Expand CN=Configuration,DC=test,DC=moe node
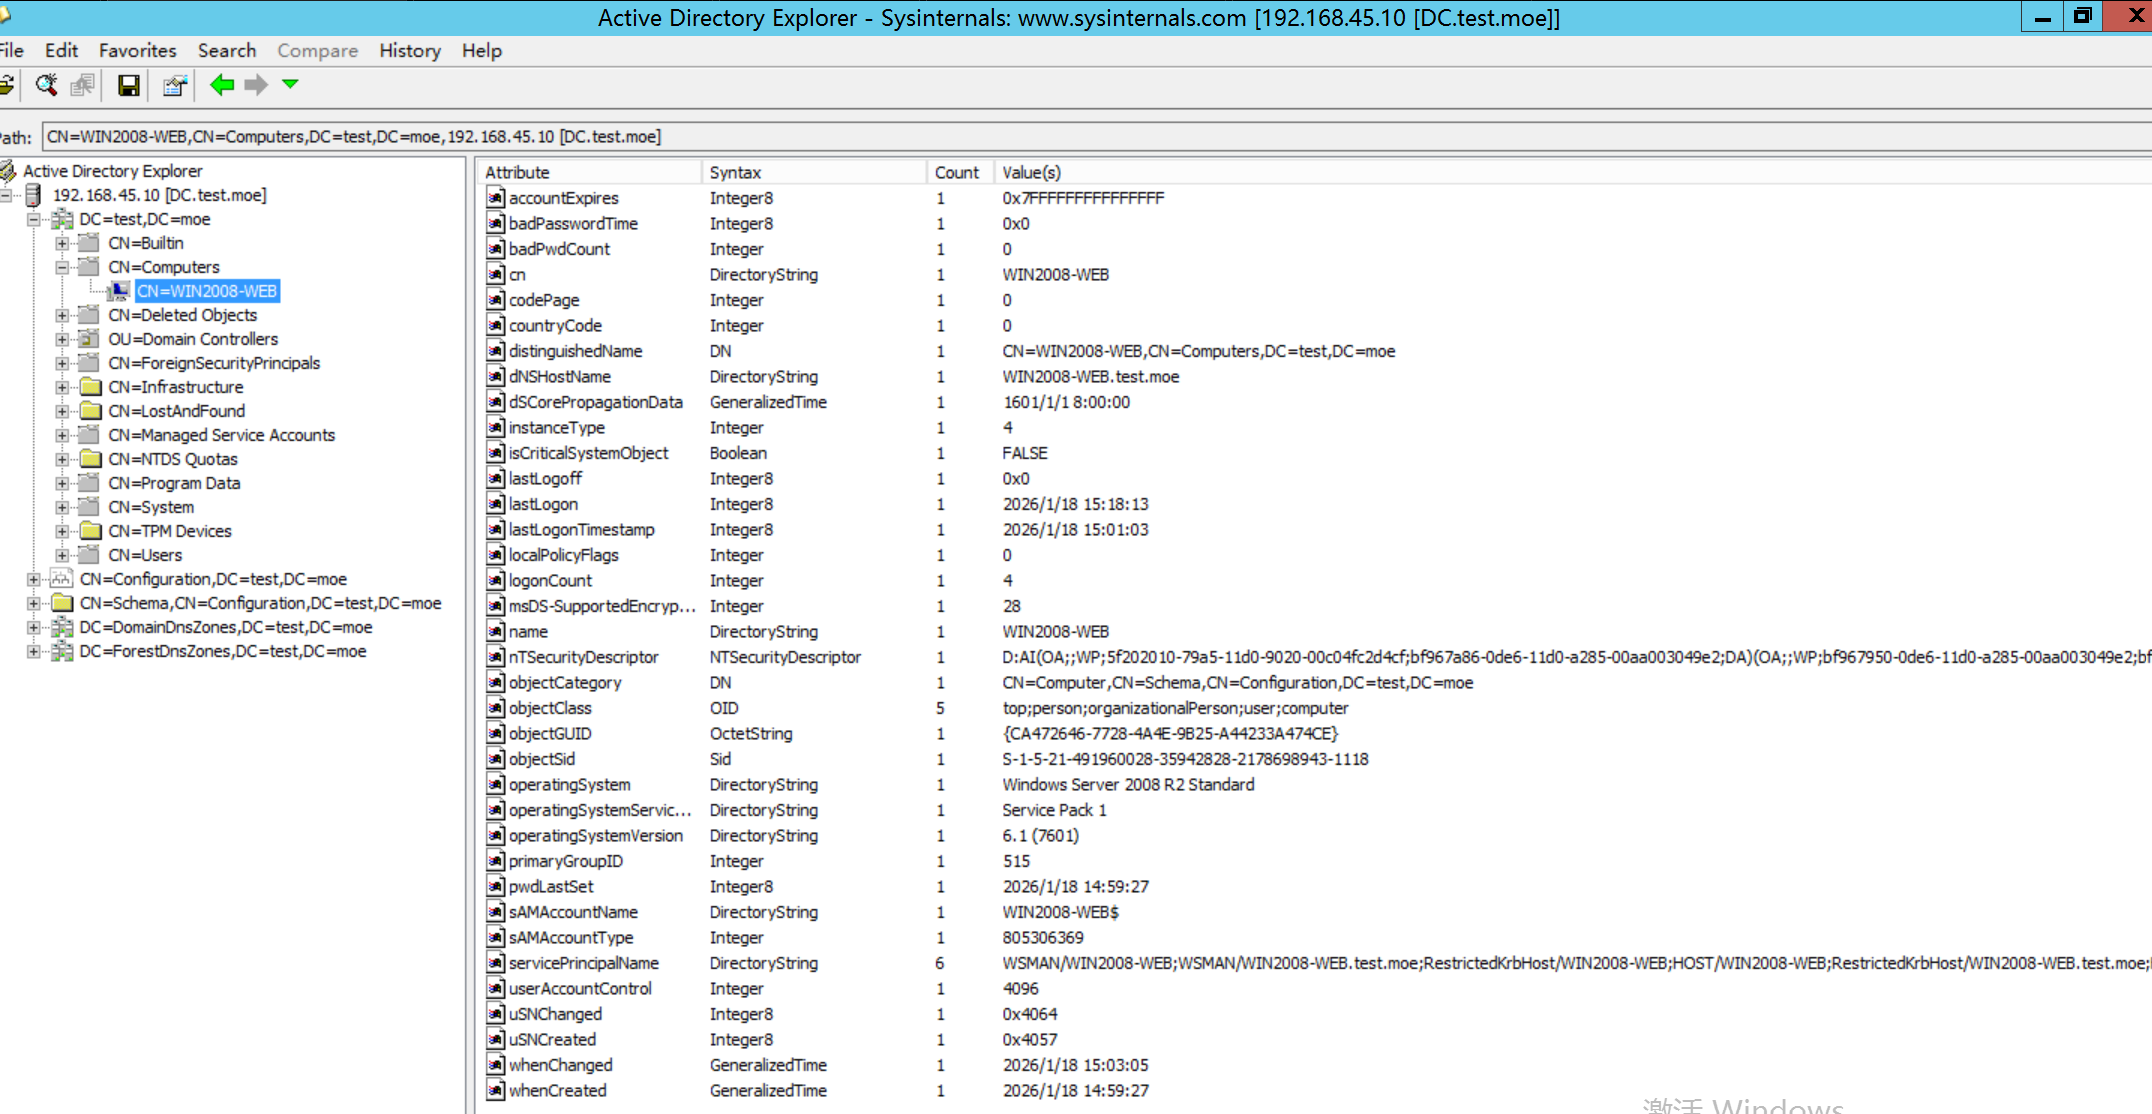Screen dimensions: 2152x1114 33,579
